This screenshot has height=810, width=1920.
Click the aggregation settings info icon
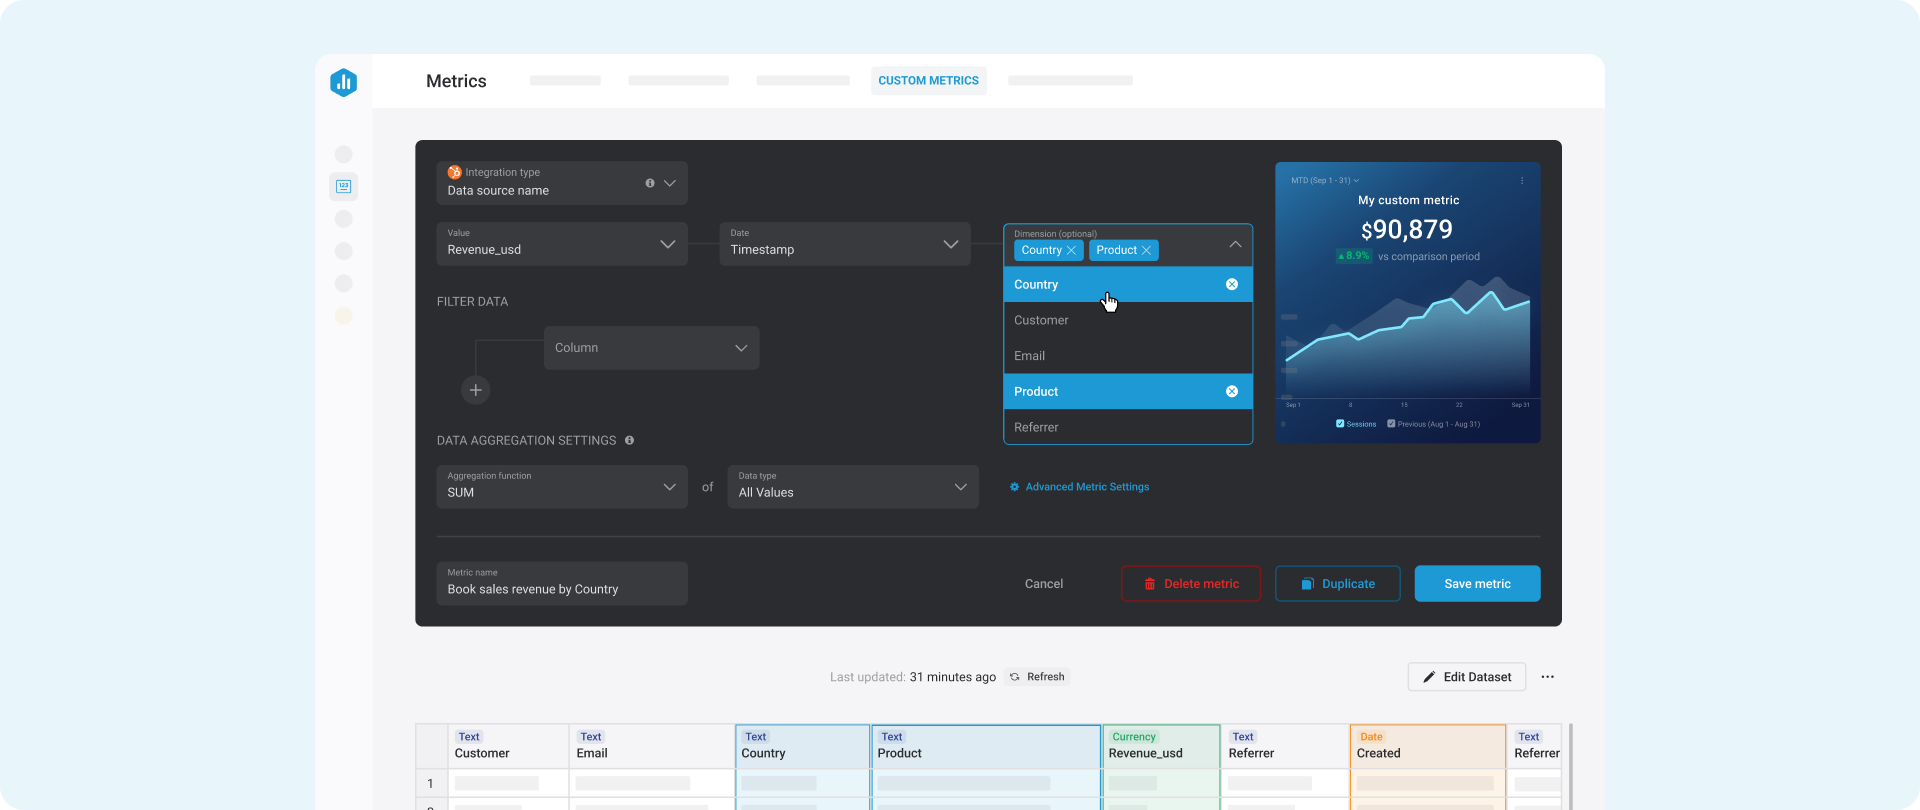coord(629,441)
